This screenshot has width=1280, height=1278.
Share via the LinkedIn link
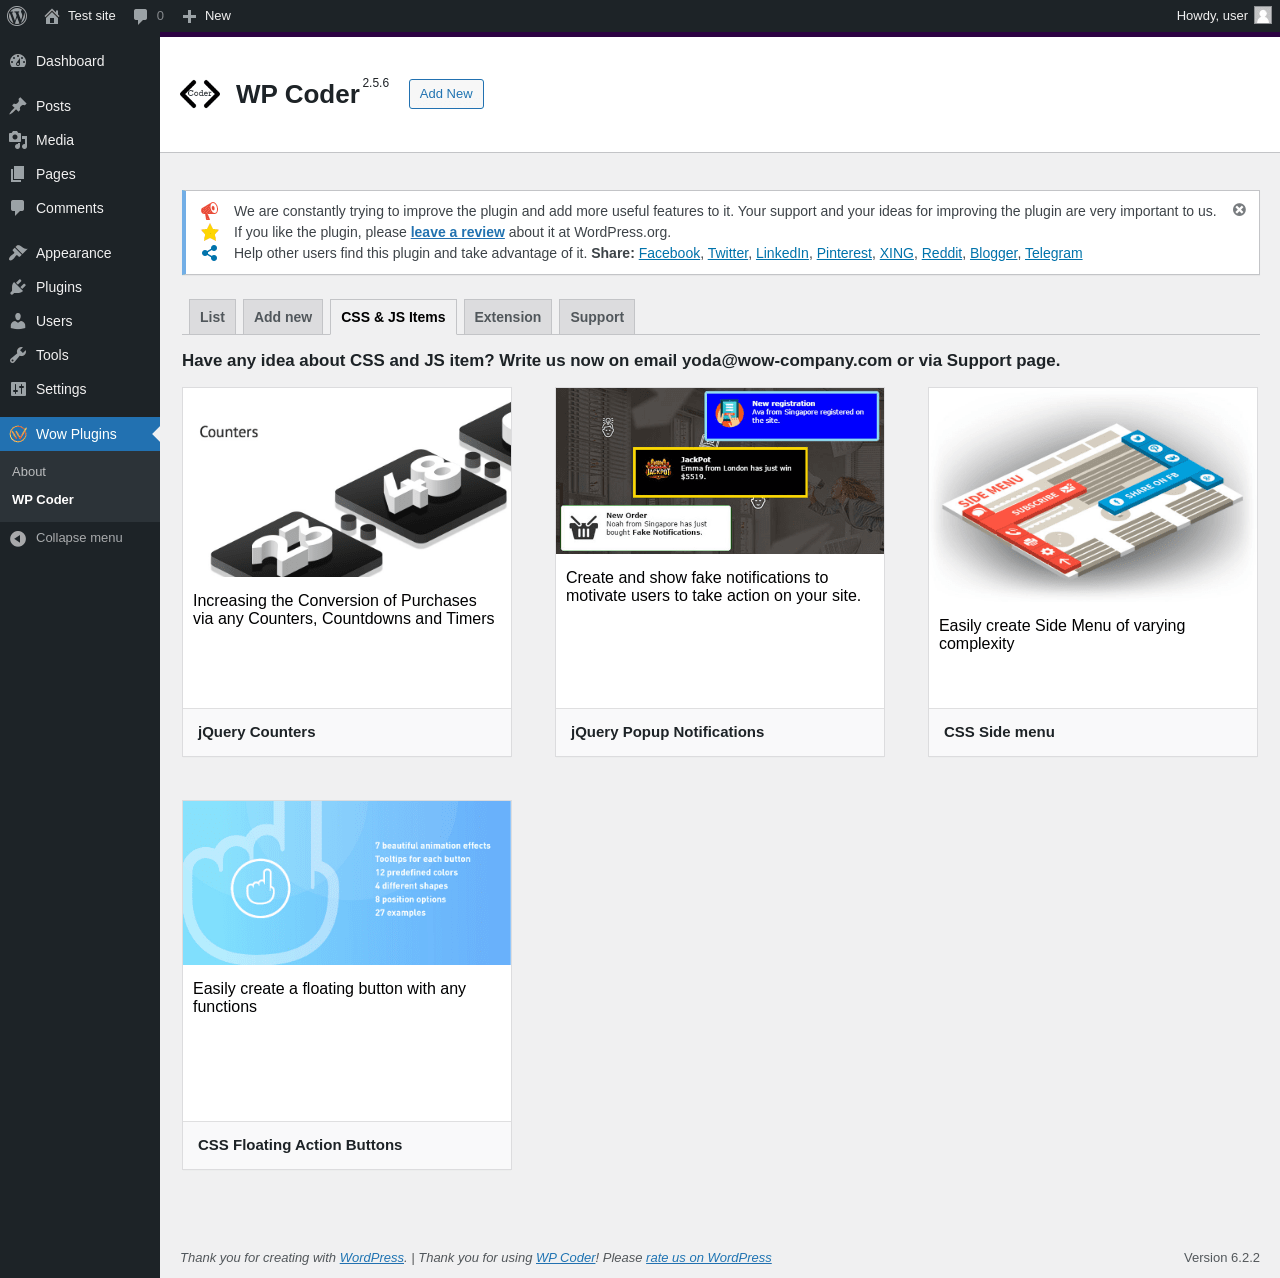tap(782, 253)
